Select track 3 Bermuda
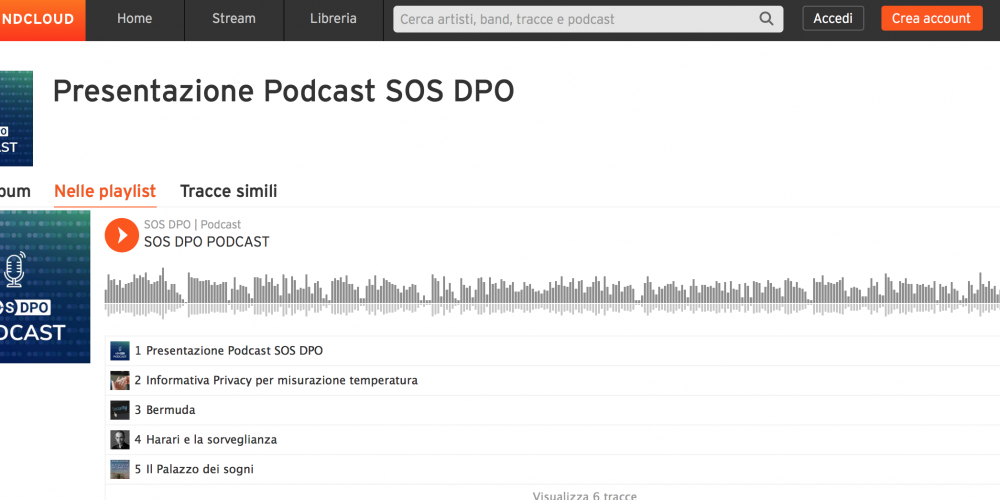 (552, 410)
